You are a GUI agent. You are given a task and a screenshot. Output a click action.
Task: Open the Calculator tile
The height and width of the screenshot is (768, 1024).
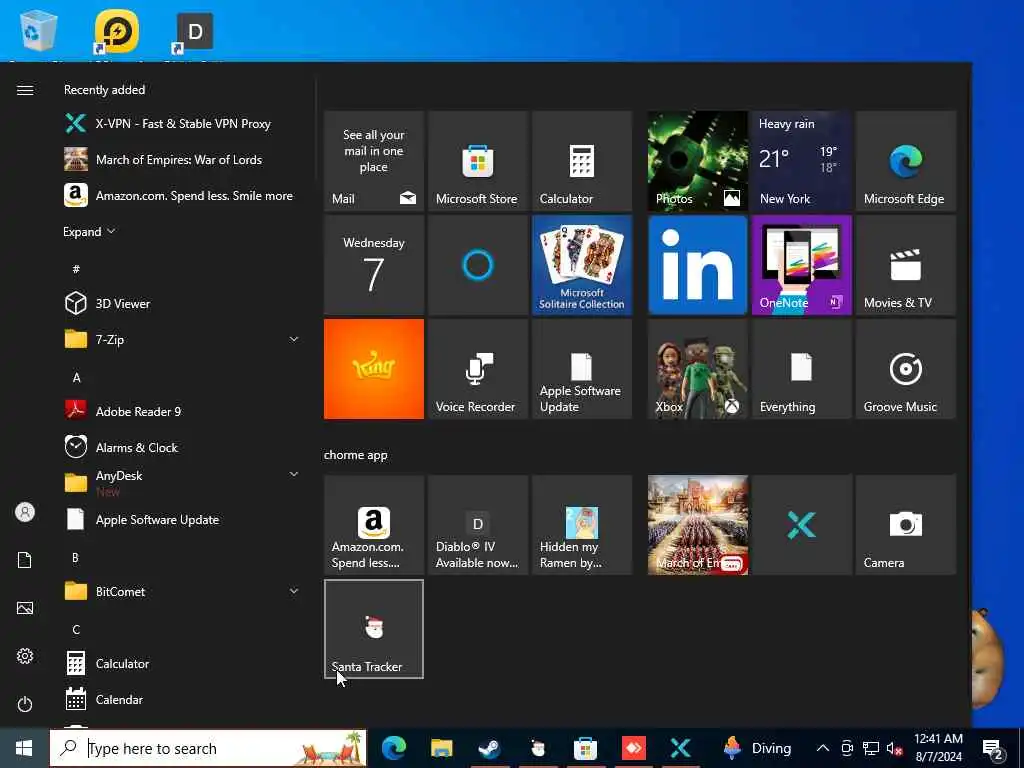[x=581, y=161]
